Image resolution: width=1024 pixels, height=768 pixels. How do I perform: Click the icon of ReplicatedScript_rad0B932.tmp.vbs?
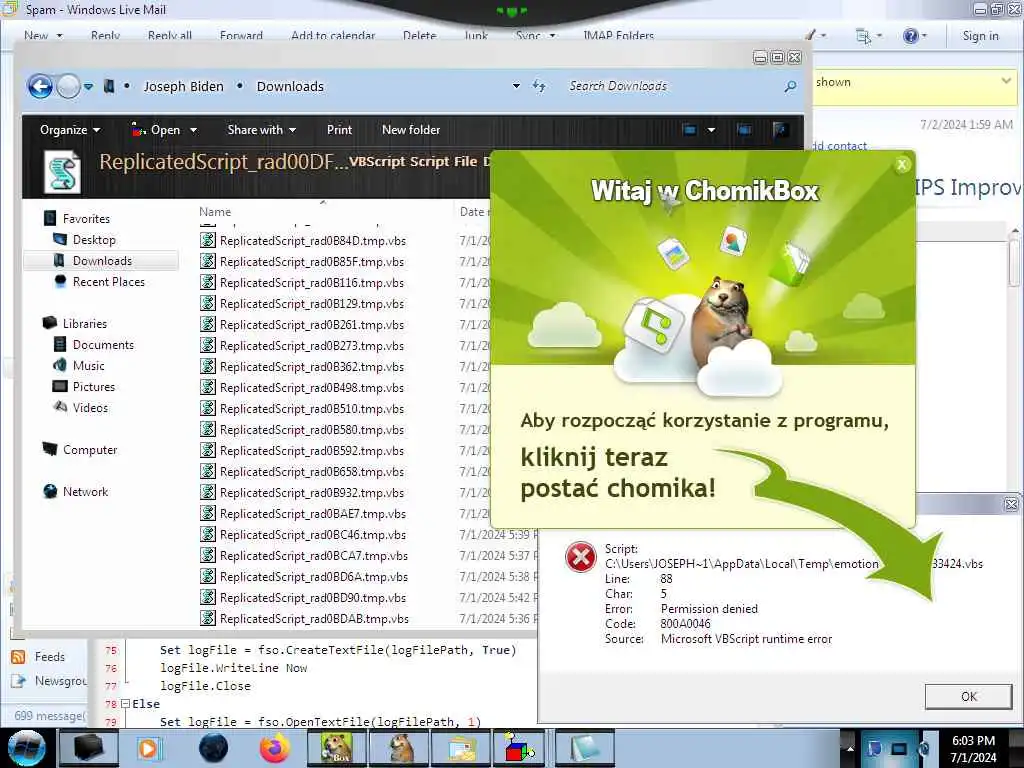[x=208, y=492]
